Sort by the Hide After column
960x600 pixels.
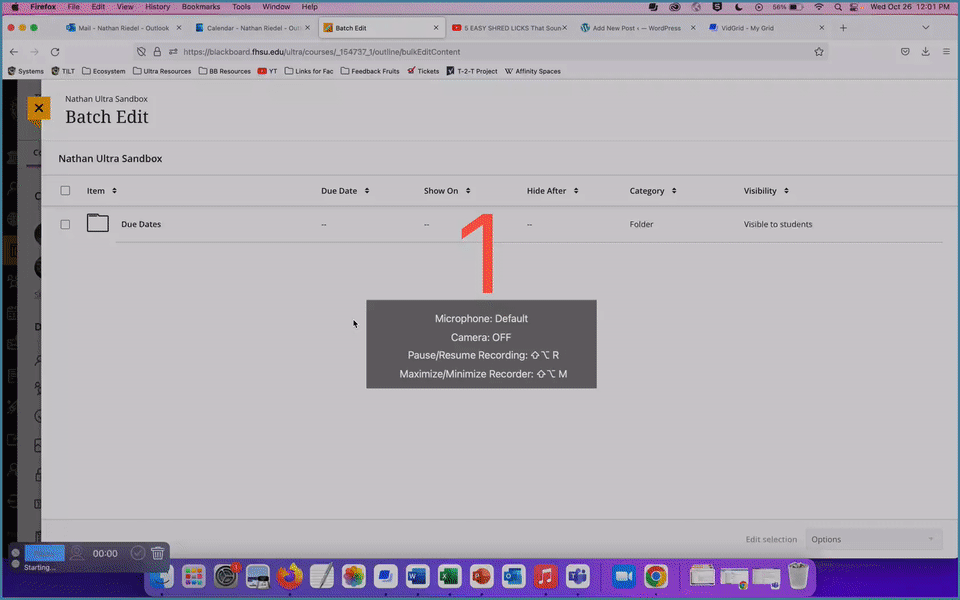click(552, 190)
